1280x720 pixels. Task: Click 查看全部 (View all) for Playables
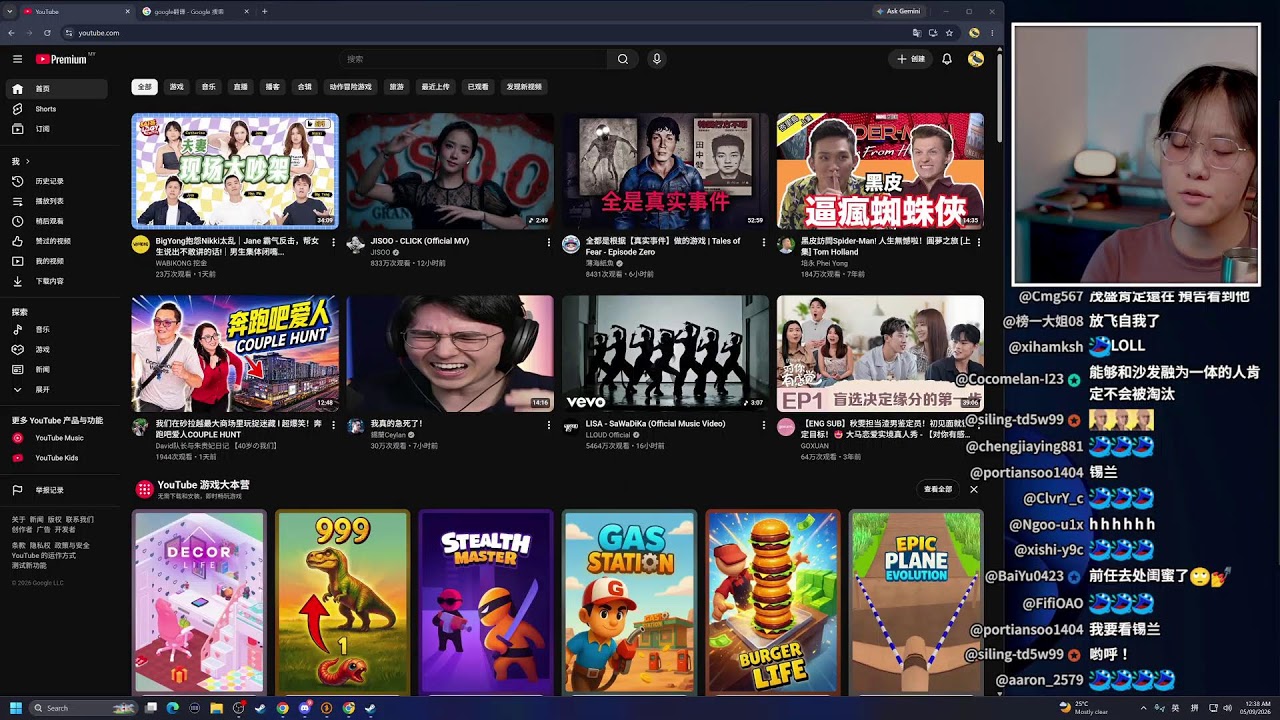(x=938, y=489)
